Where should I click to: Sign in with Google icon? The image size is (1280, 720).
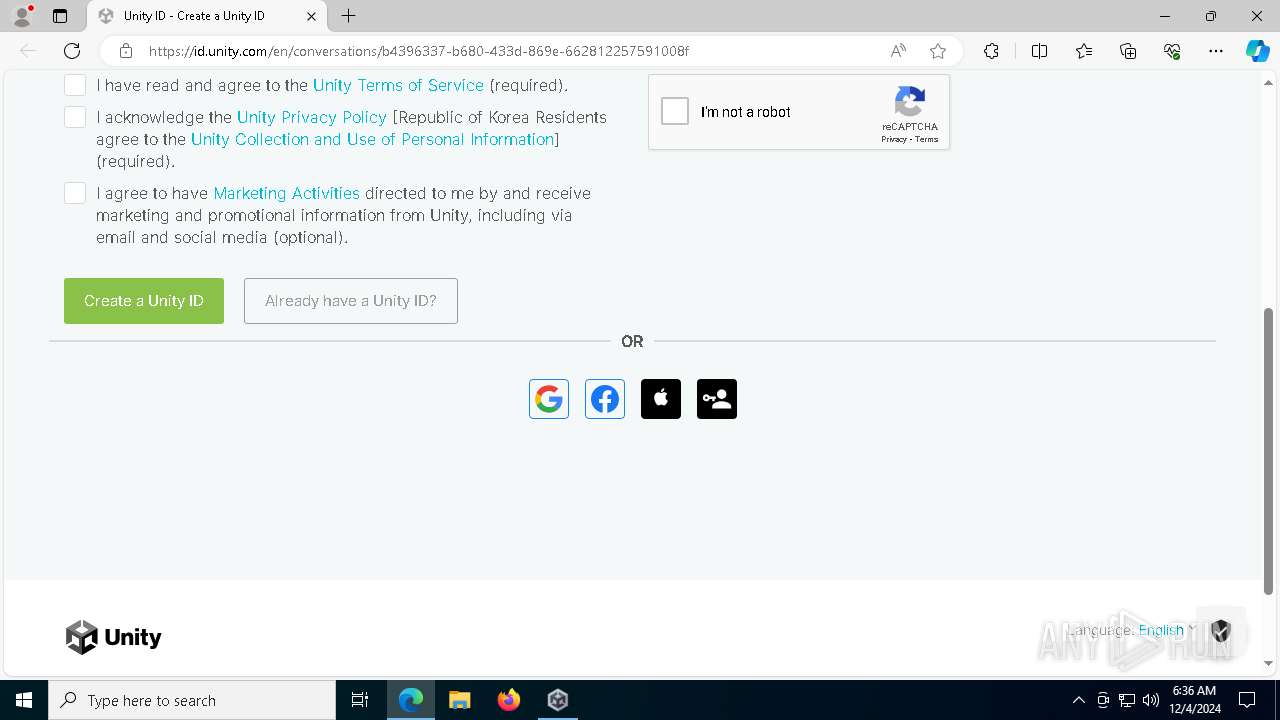(549, 399)
